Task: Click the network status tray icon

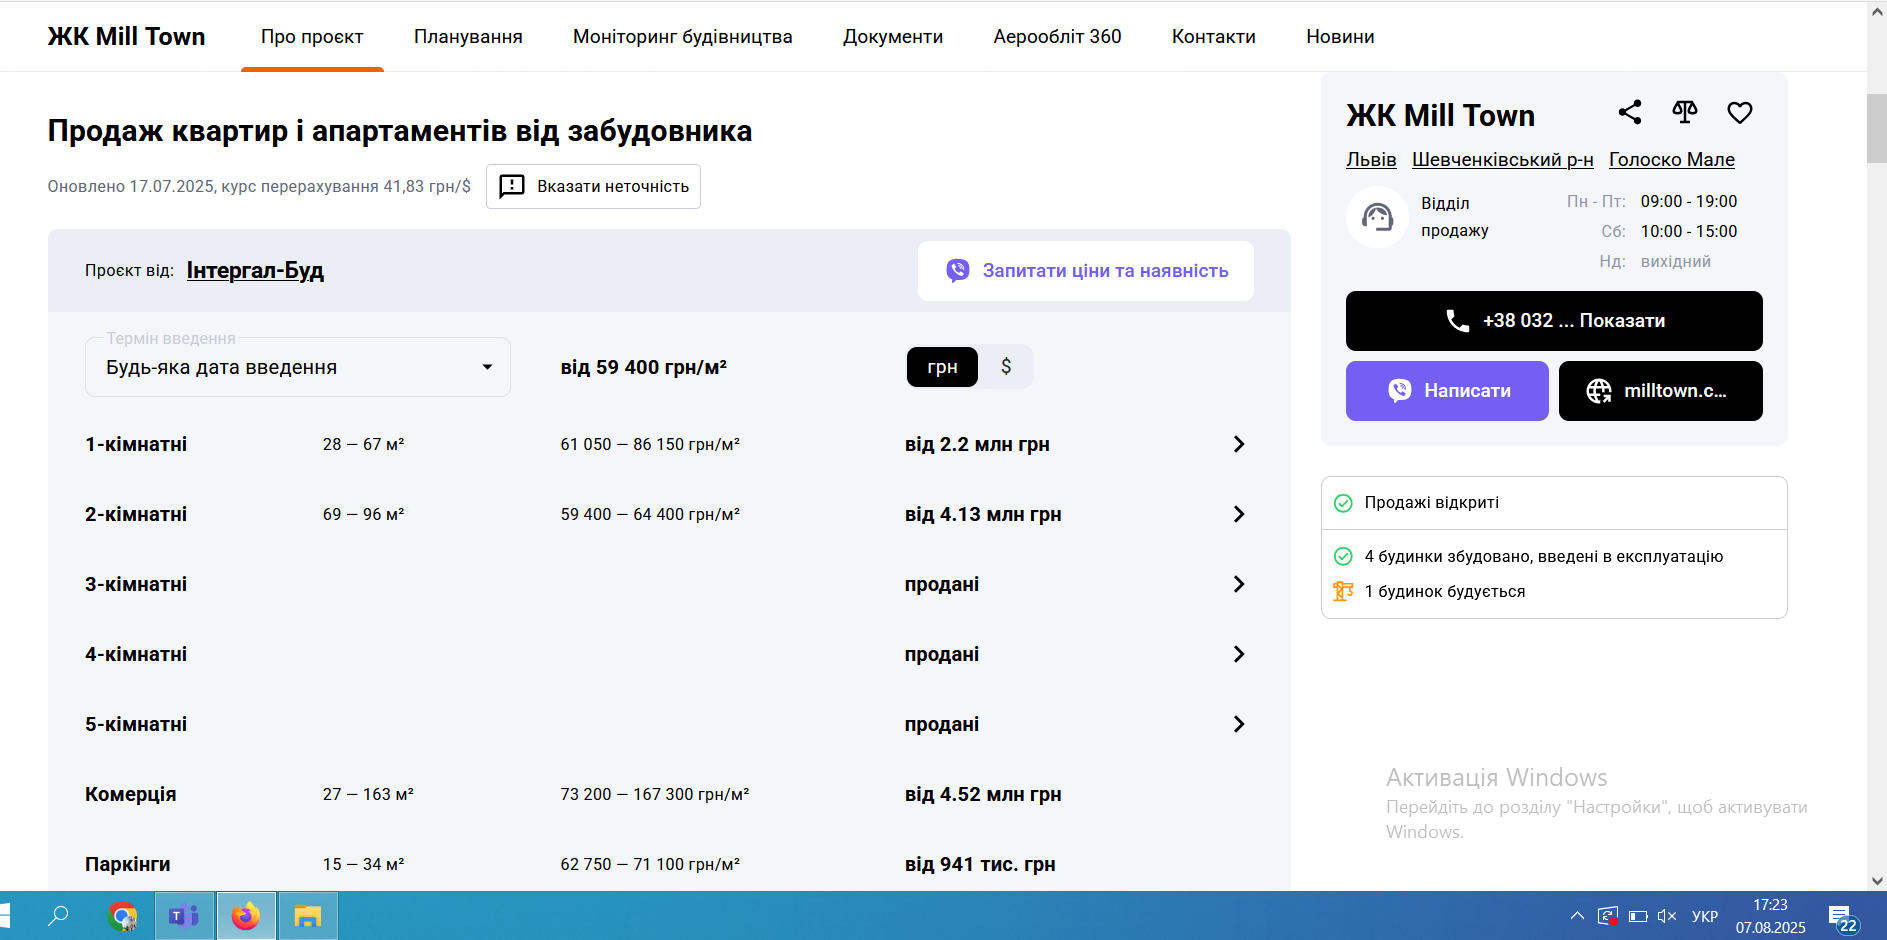Action: click(x=1608, y=916)
